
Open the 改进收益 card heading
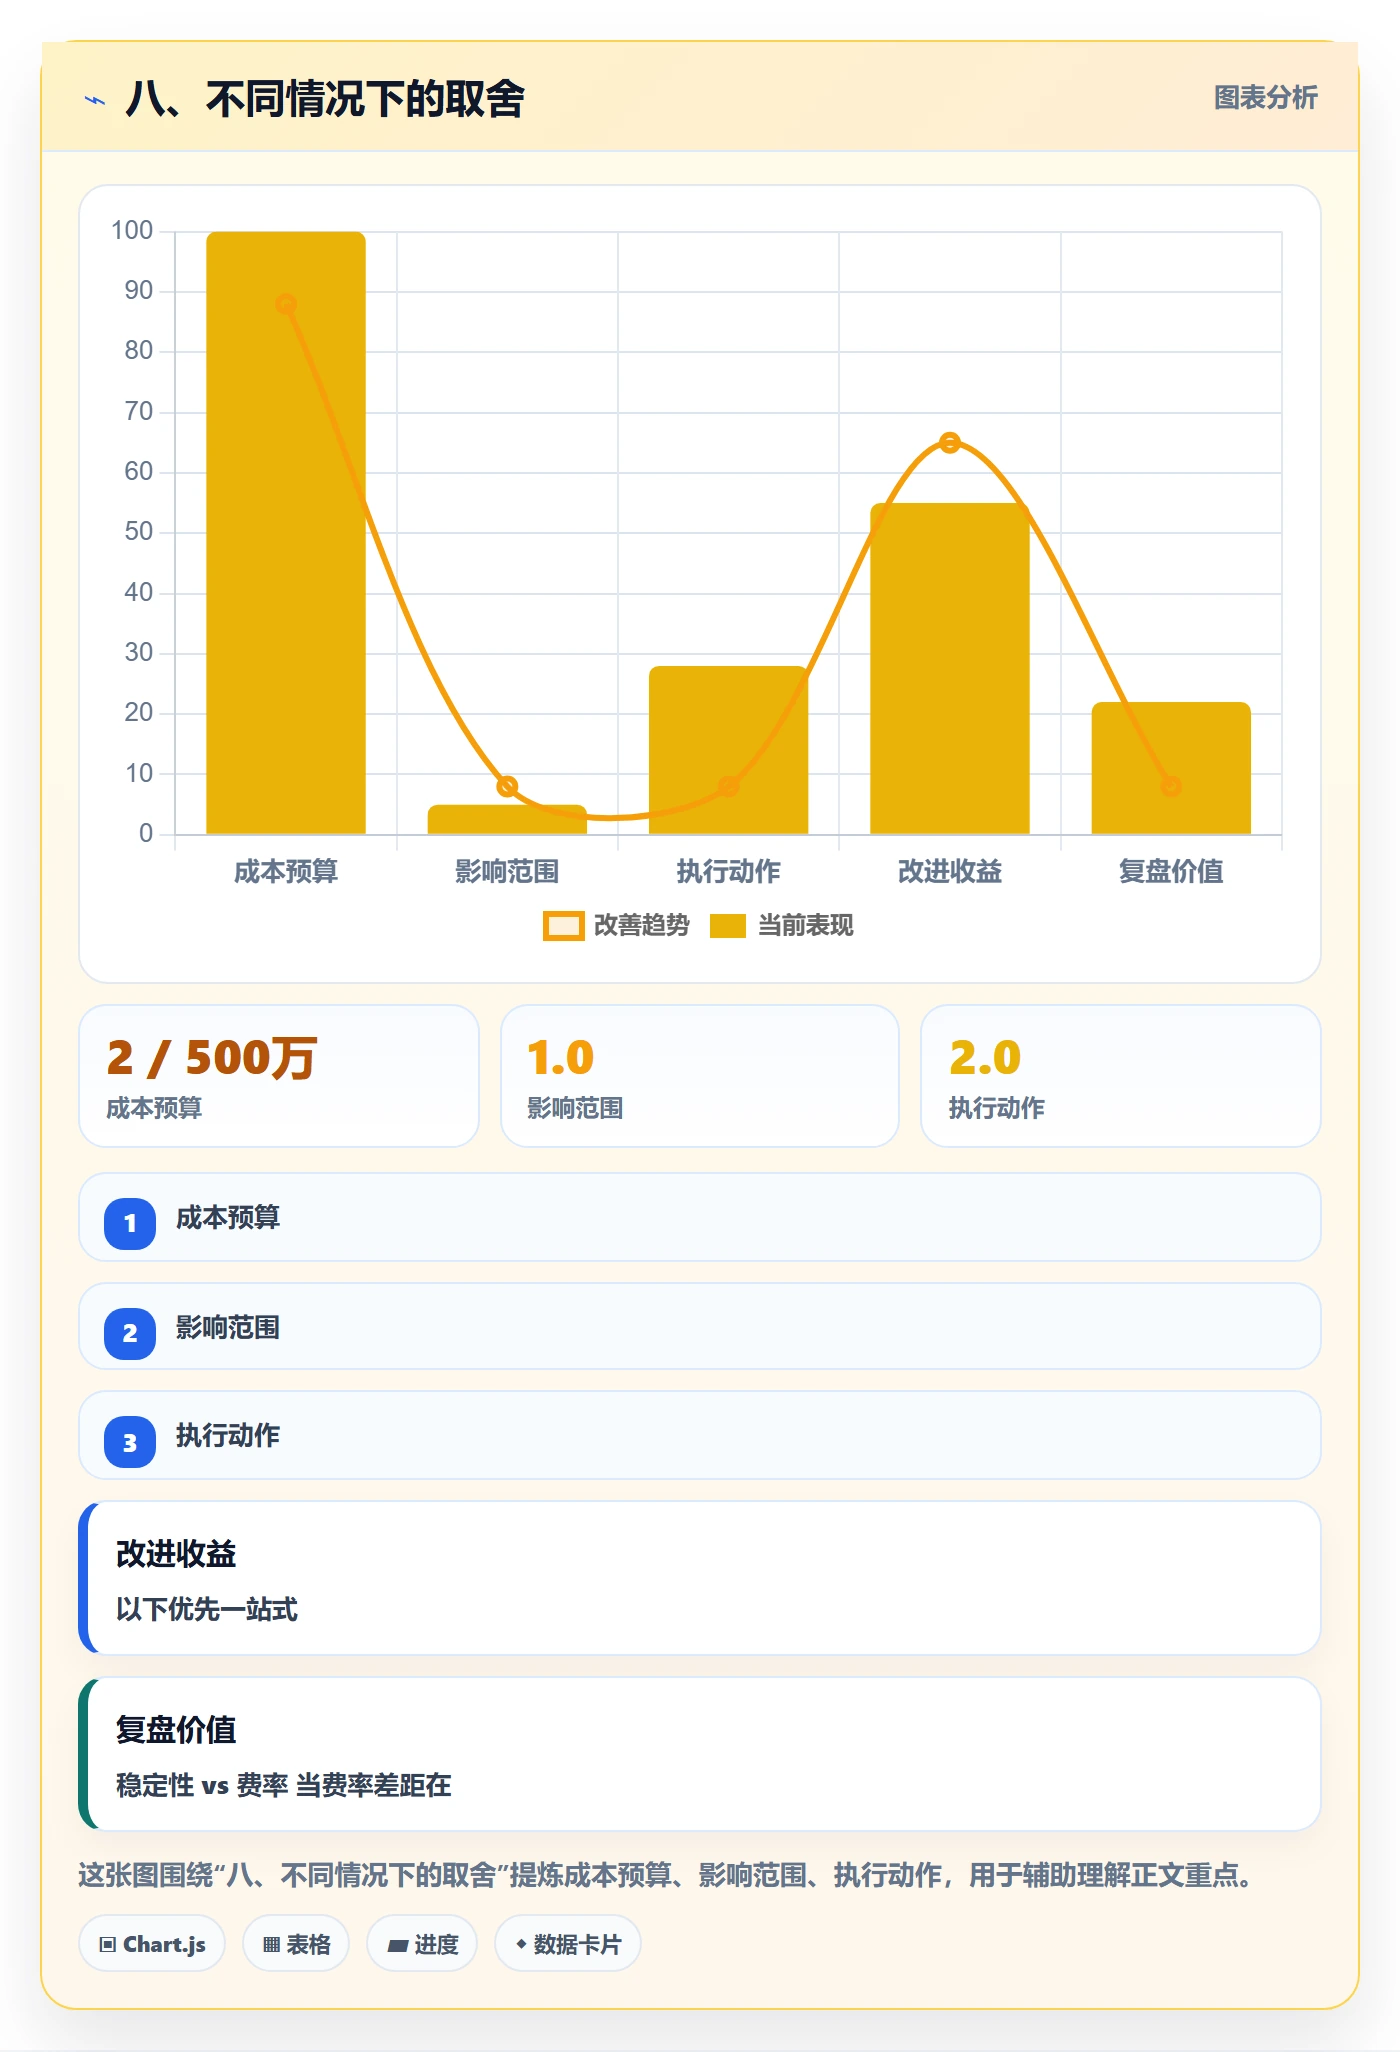pos(176,1554)
